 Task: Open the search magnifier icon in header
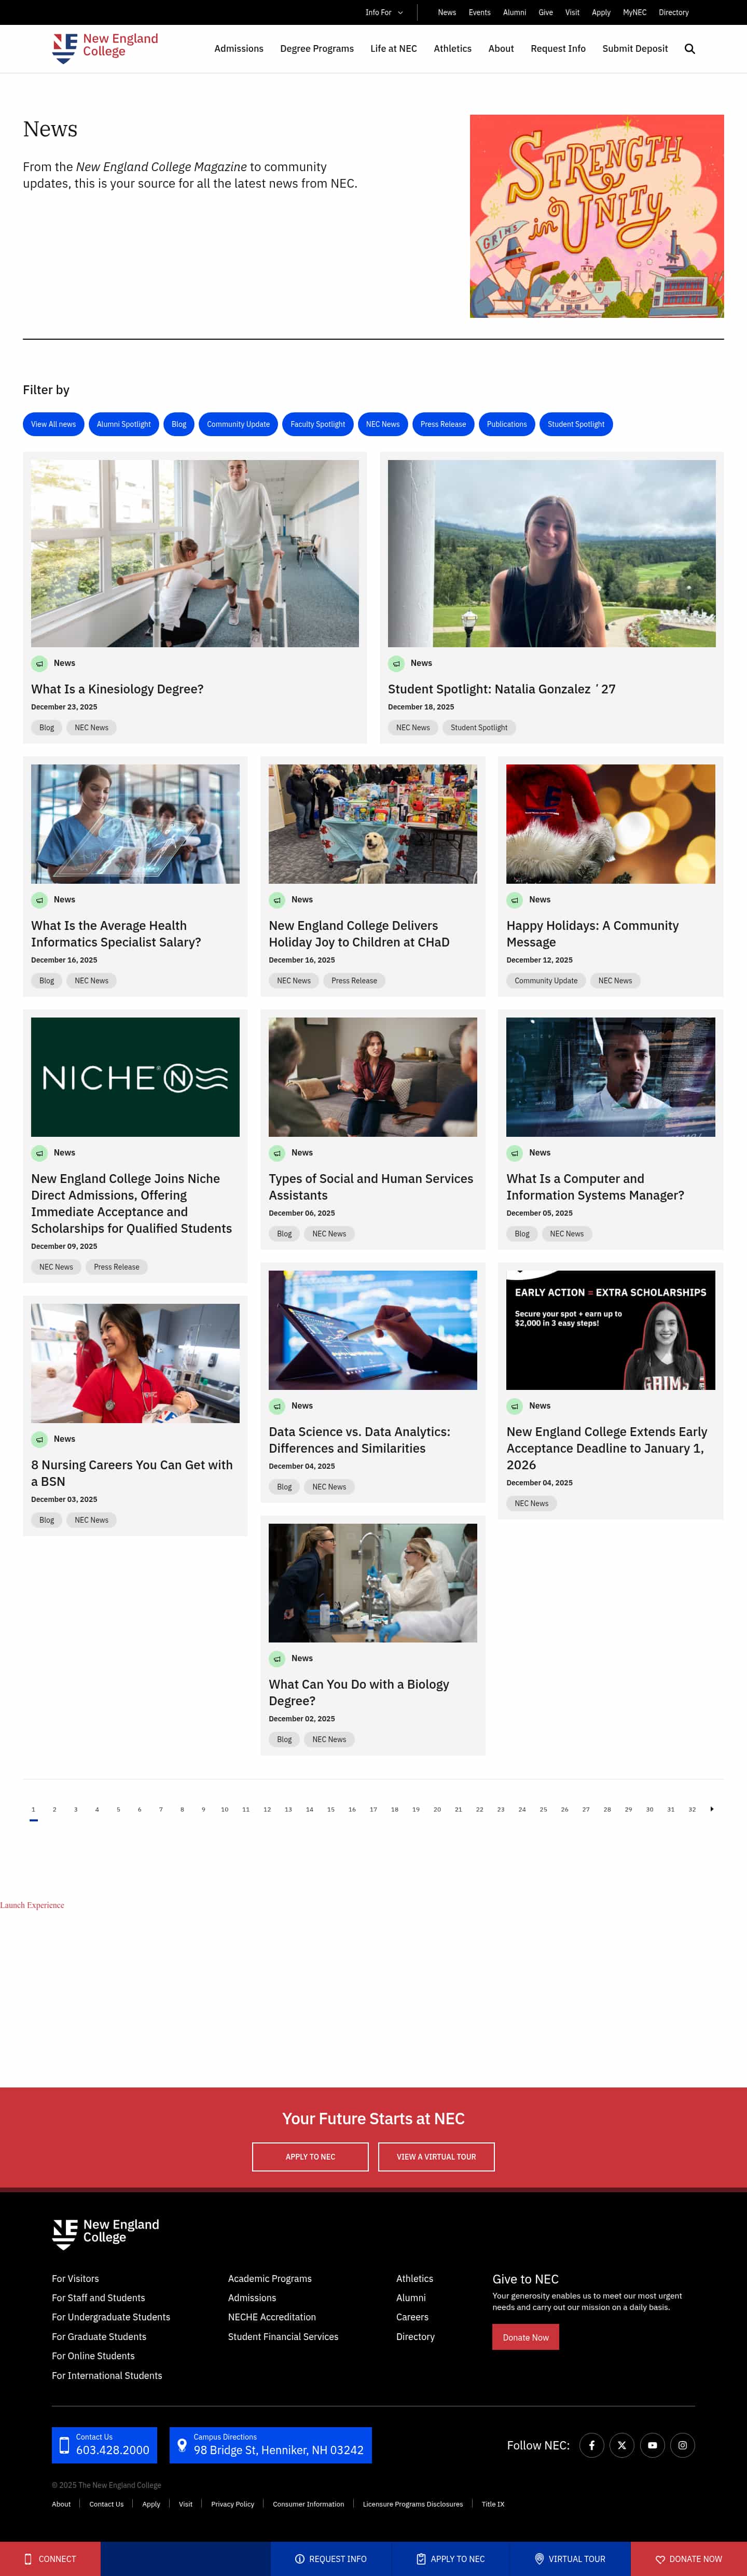pos(689,49)
